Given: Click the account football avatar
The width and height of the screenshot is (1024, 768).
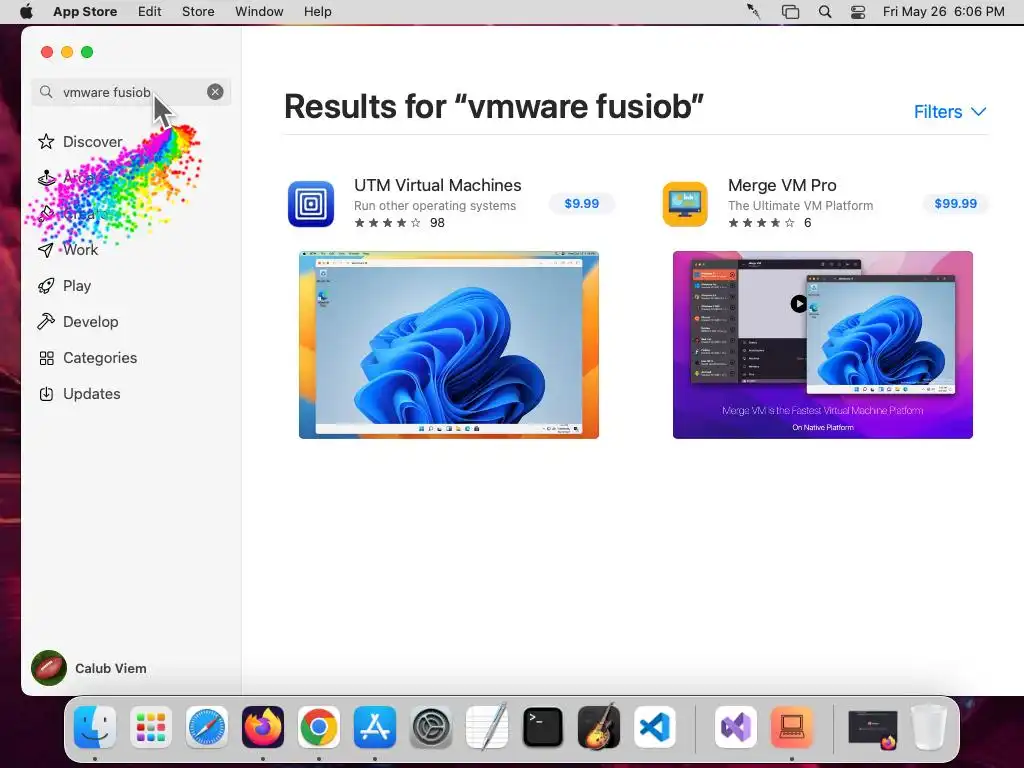Looking at the screenshot, I should (x=49, y=668).
